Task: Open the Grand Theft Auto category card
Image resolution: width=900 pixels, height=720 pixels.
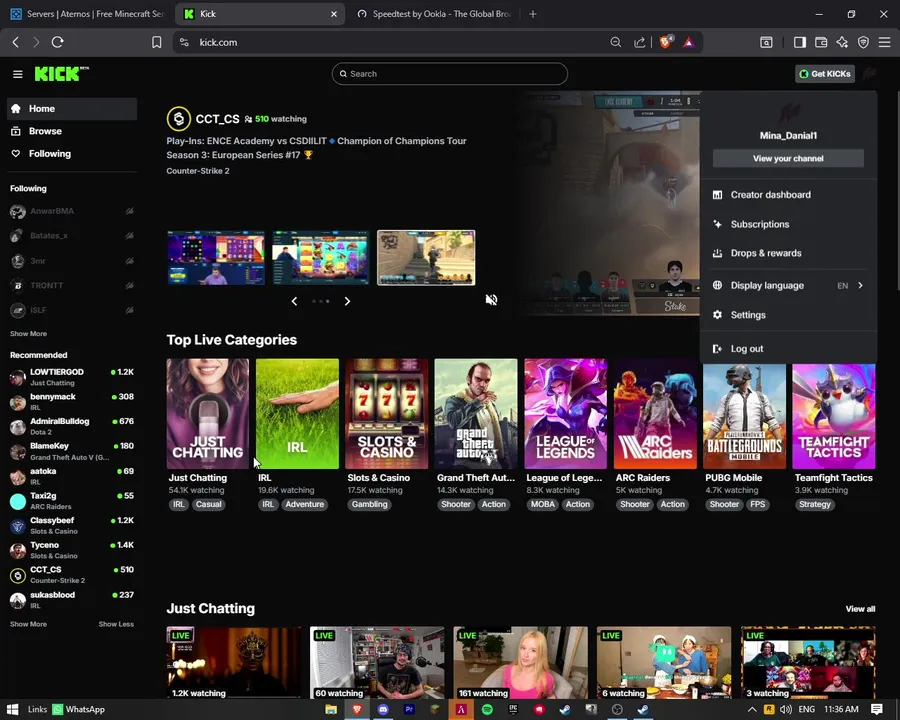Action: [x=476, y=414]
